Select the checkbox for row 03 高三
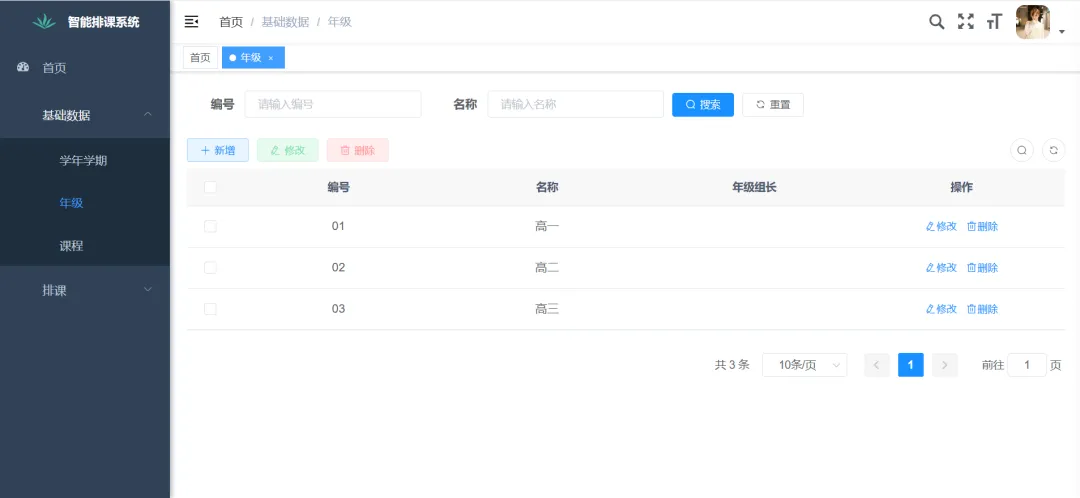Screen dimensions: 1080x498 [210, 309]
